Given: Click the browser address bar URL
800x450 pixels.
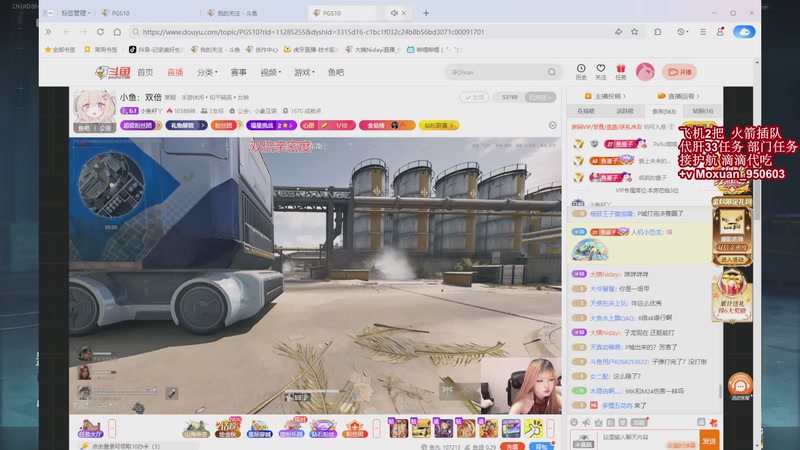Looking at the screenshot, I should [313, 32].
